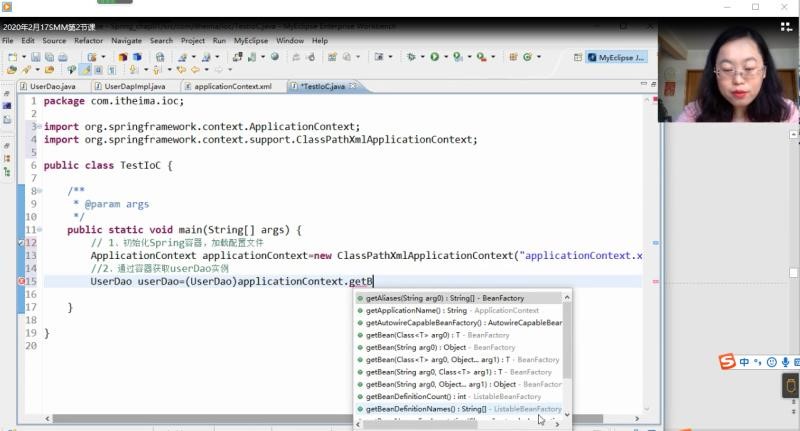Click the External Tools run icon
800x431 pixels.
point(481,57)
